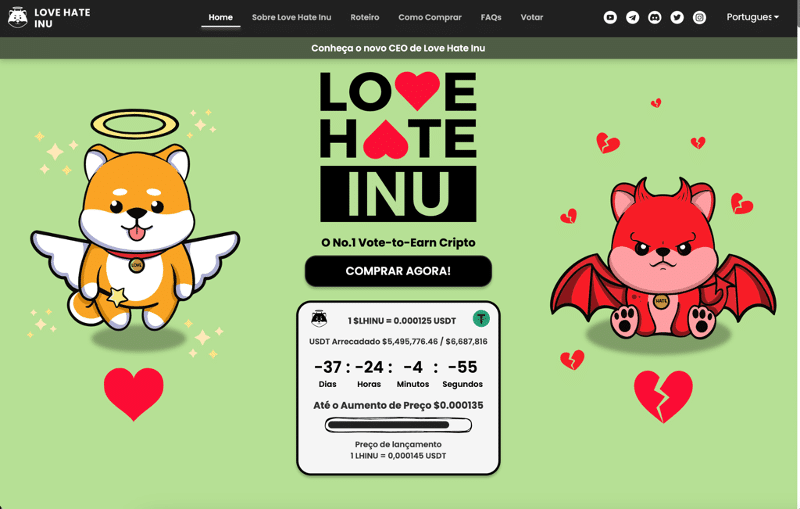Screen dimensions: 800x509
Task: Open the Twitter social link icon
Action: 677,17
